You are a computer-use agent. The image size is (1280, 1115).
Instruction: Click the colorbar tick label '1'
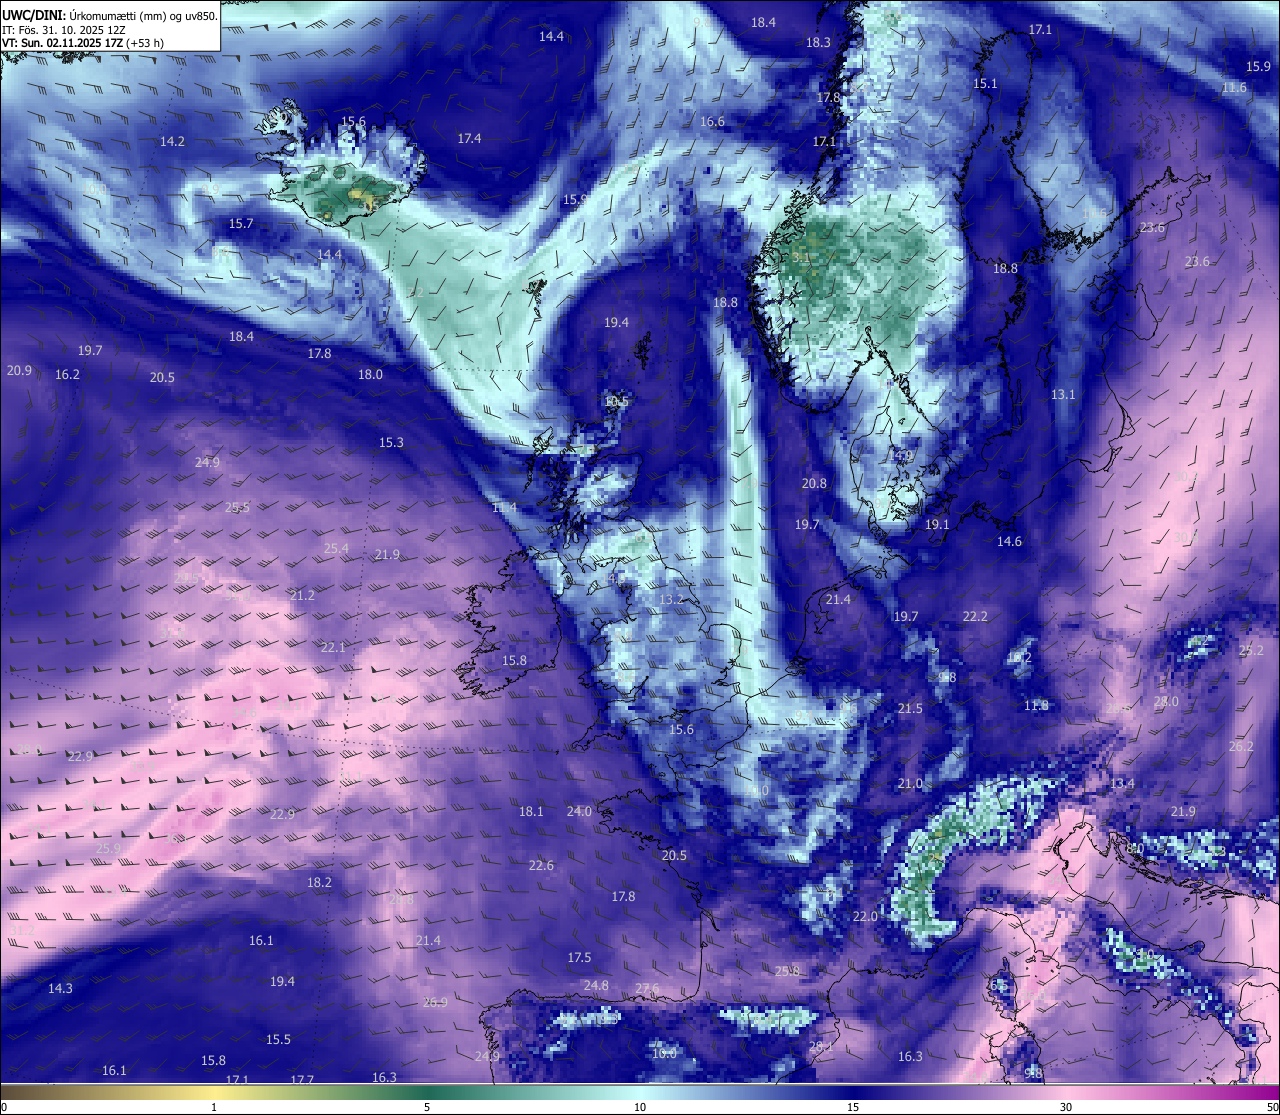(214, 1107)
